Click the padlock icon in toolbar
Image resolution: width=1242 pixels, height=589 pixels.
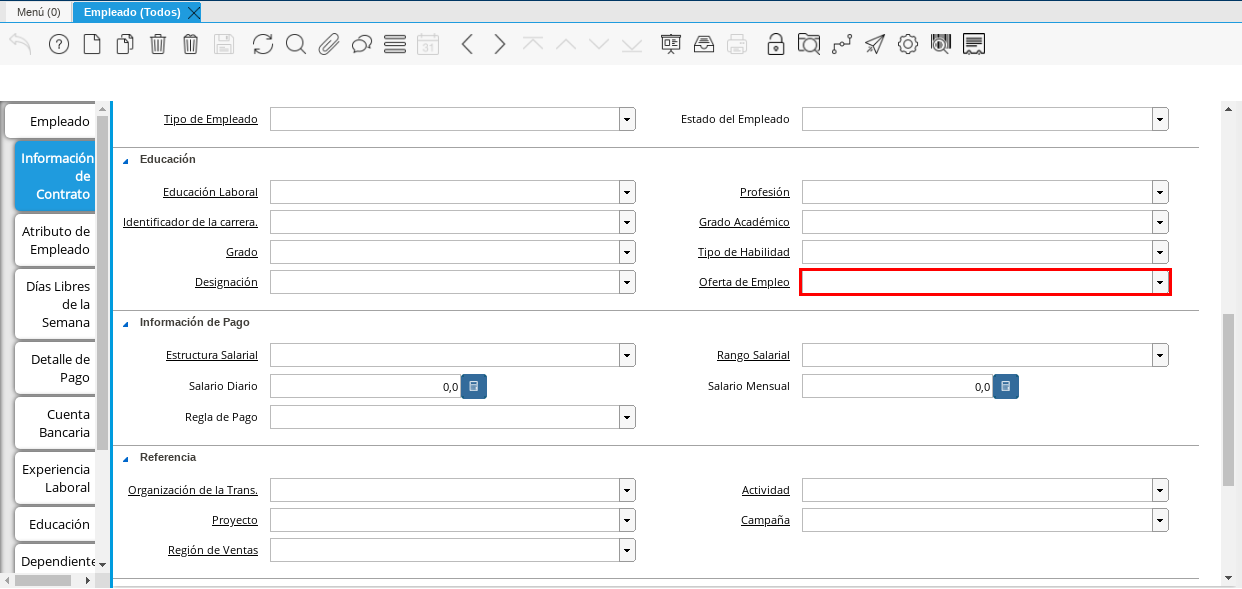tap(776, 44)
